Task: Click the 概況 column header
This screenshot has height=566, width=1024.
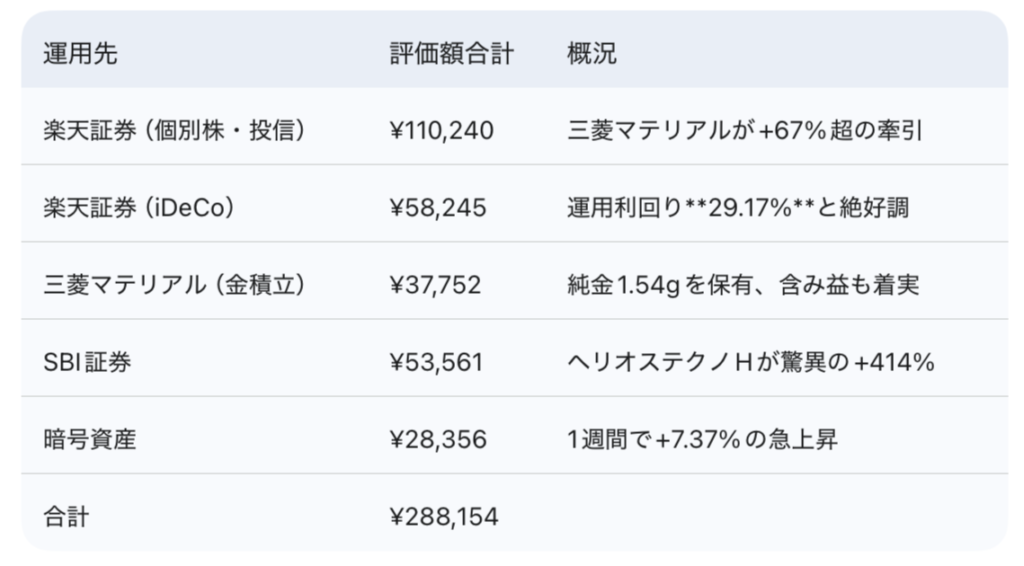Action: tap(591, 53)
